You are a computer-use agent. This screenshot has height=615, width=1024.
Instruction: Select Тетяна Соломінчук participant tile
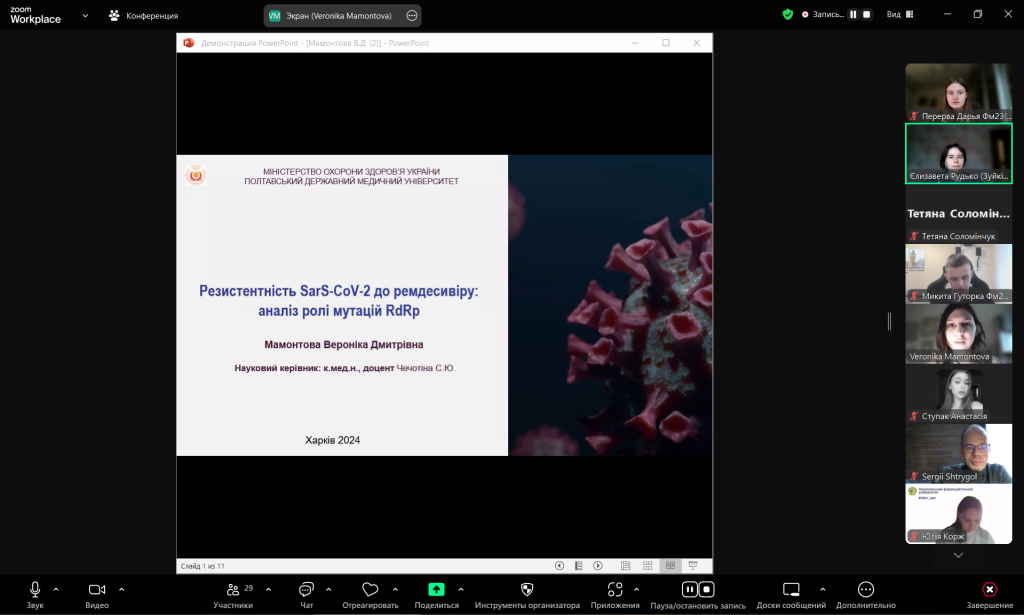pos(959,213)
